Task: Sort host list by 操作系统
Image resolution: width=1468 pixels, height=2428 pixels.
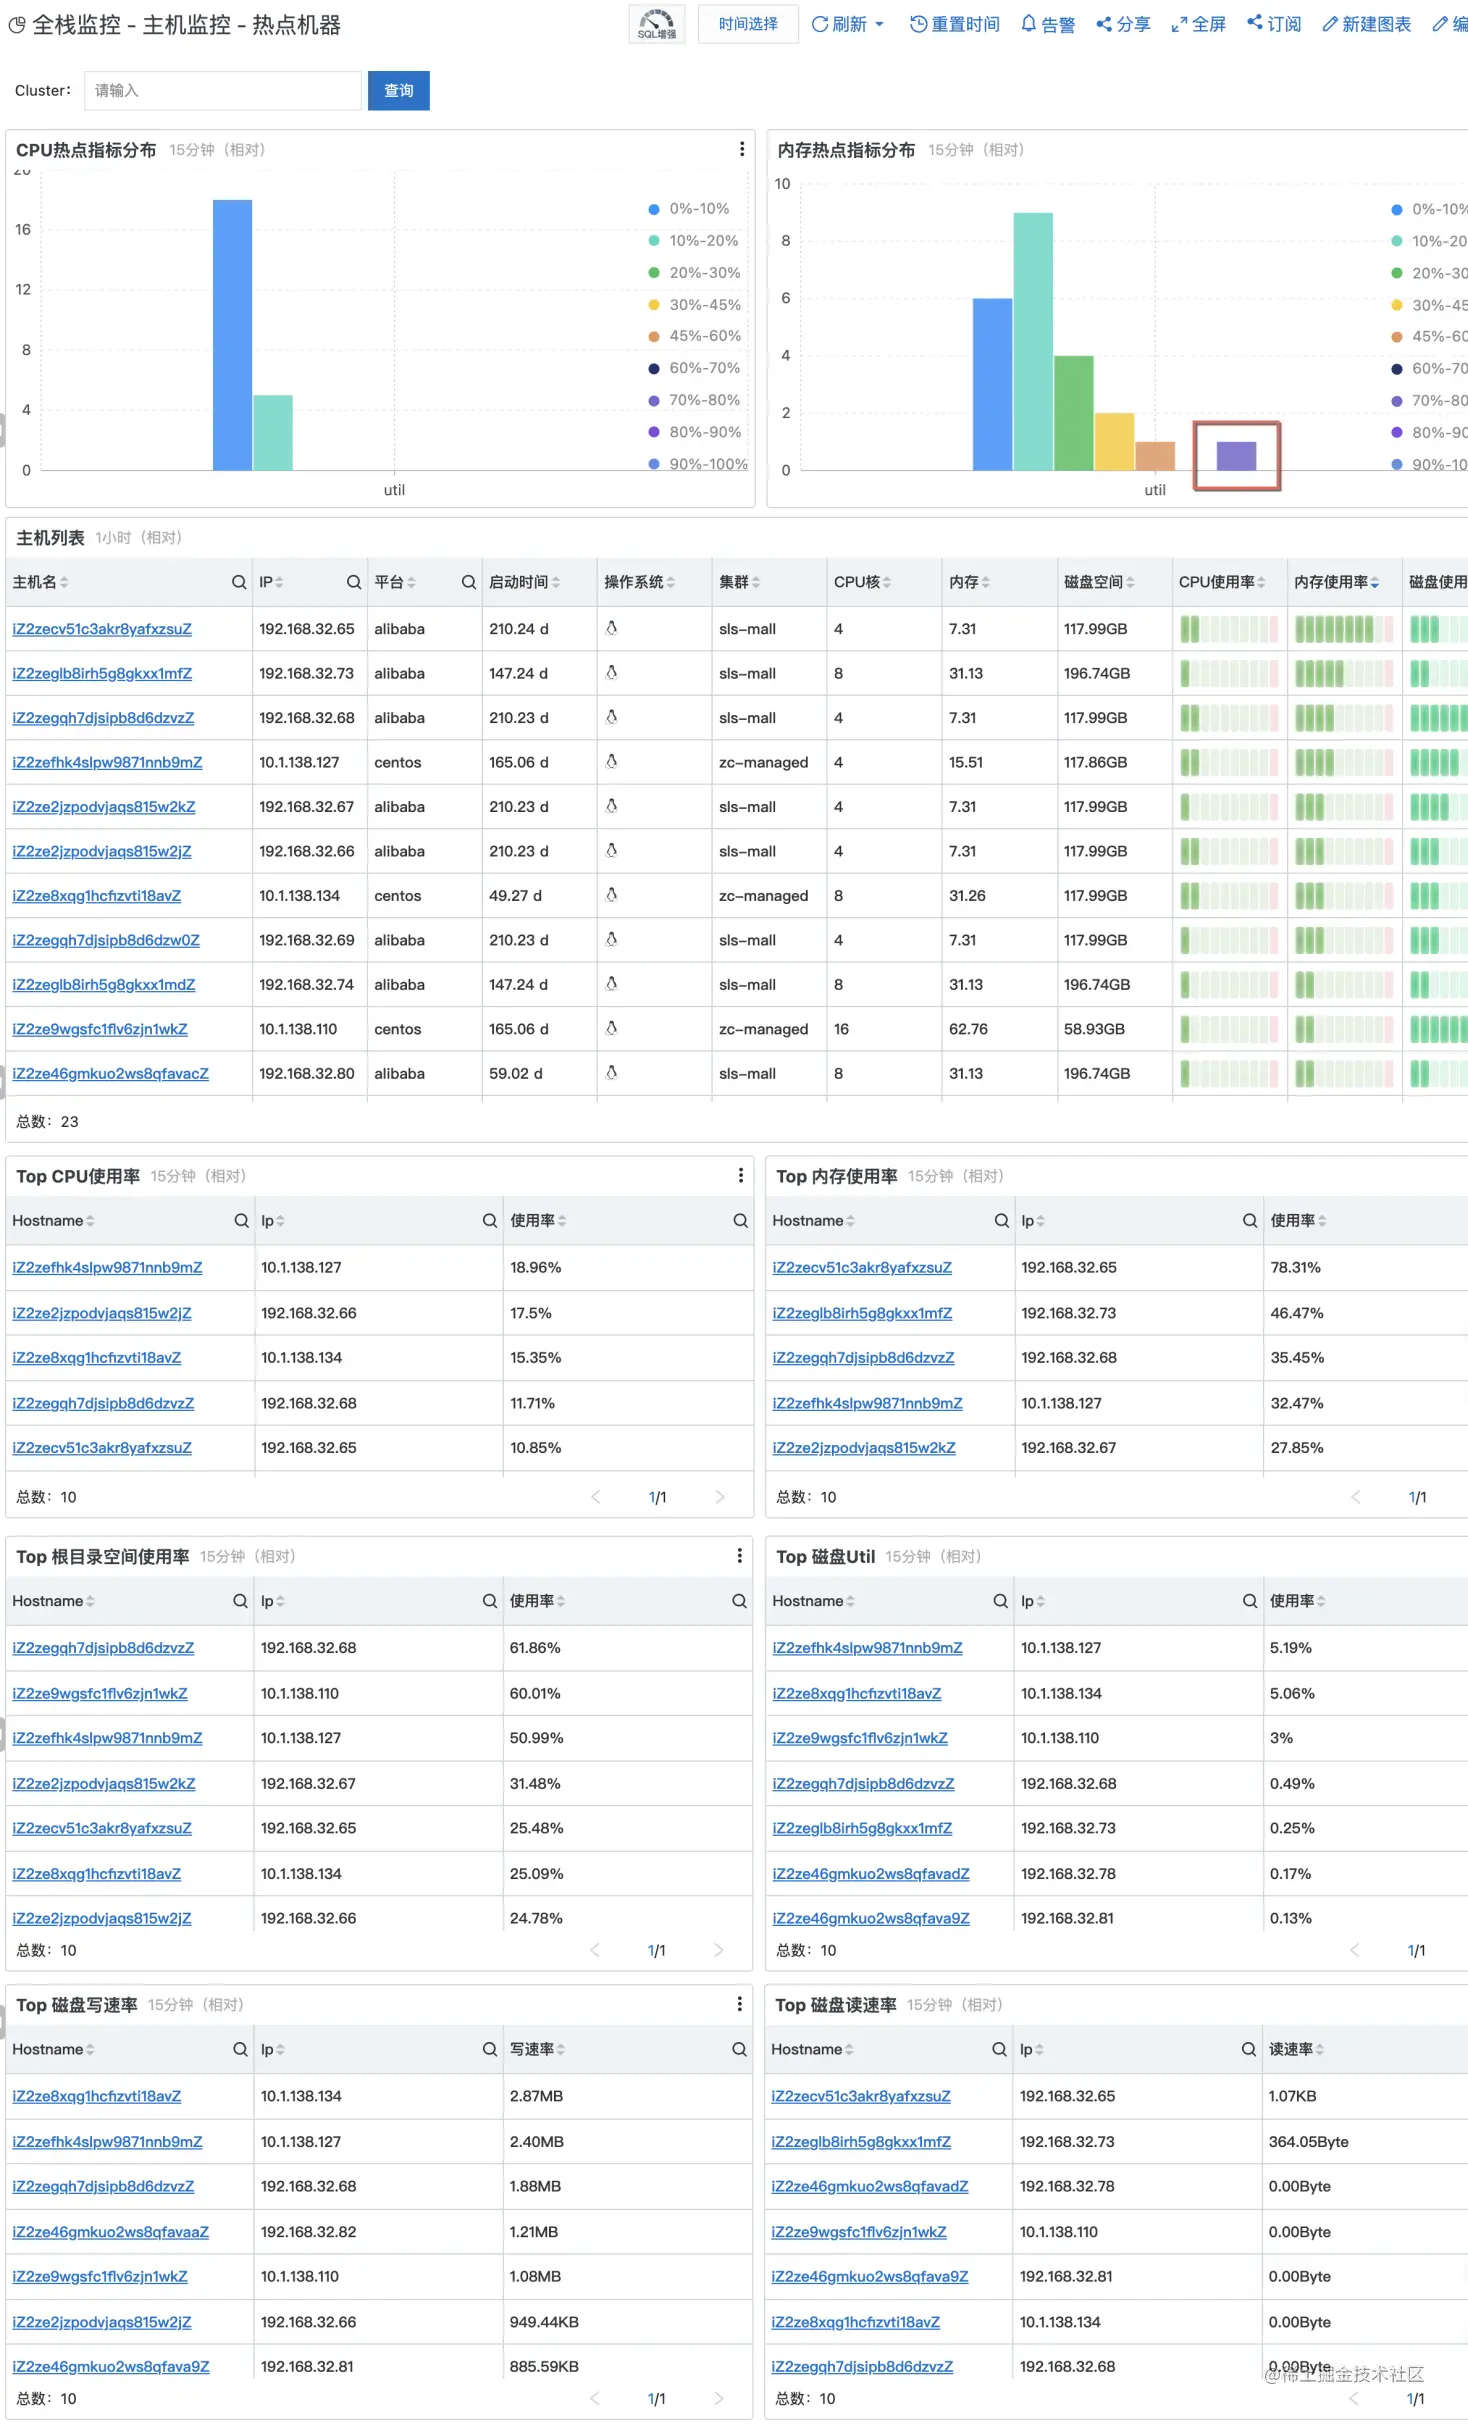Action: click(671, 582)
